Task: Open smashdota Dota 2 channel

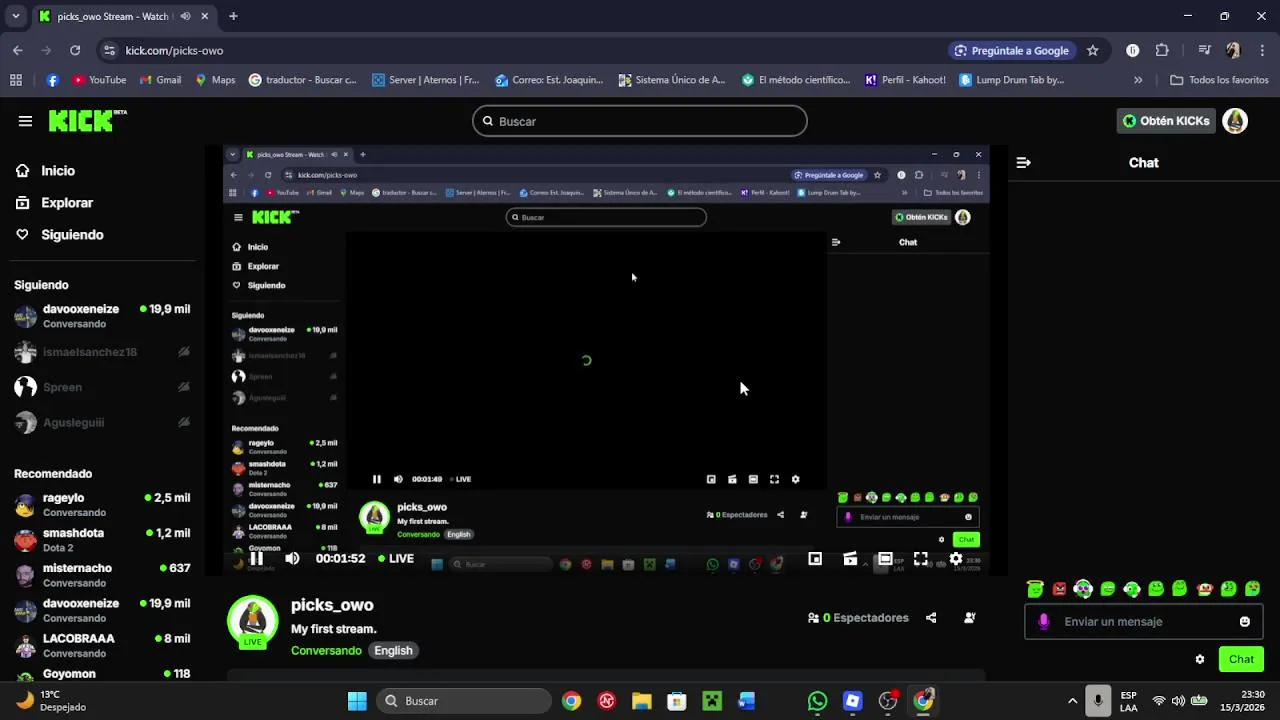Action: click(x=102, y=540)
